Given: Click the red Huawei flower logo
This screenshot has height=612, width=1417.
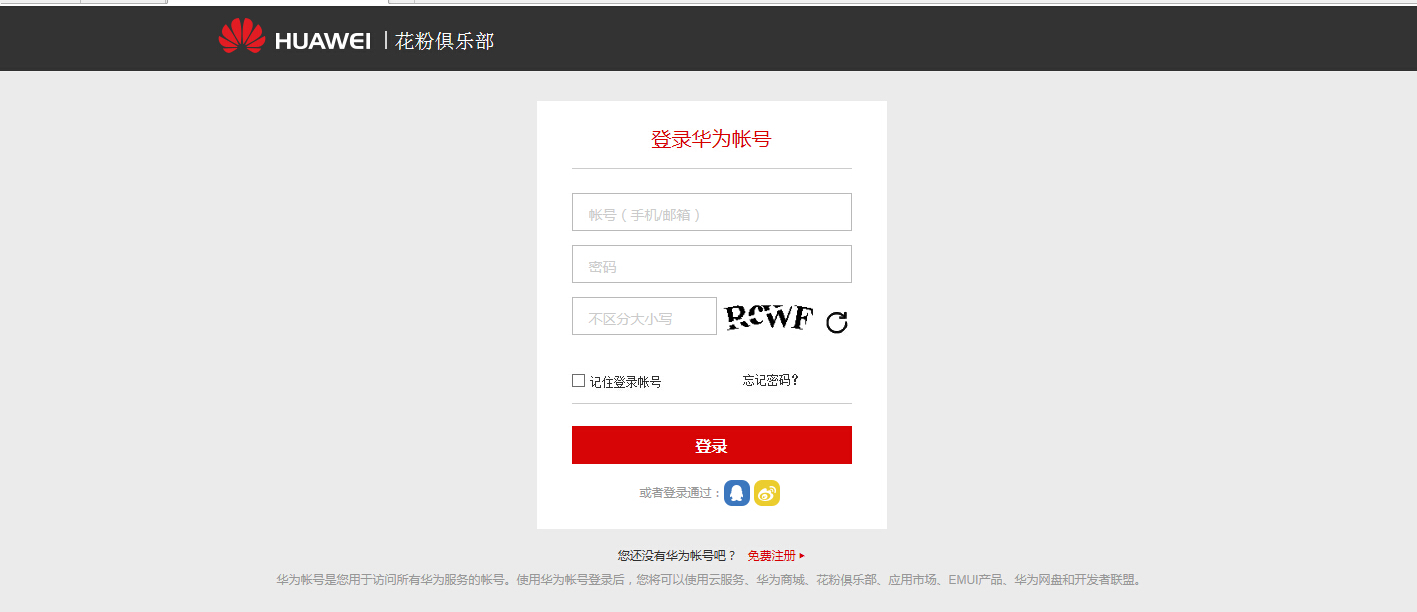Looking at the screenshot, I should point(242,36).
